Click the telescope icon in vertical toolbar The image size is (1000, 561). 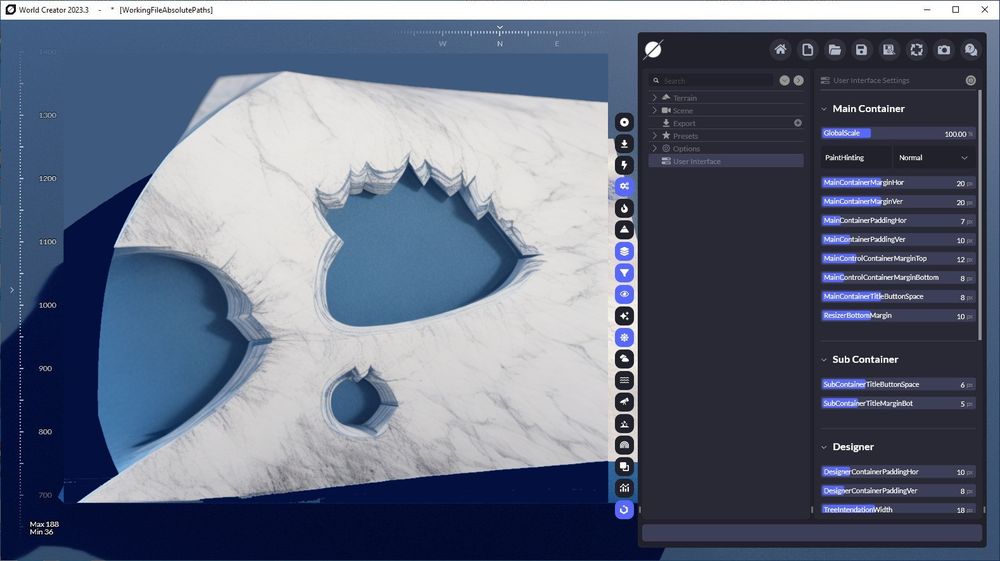point(624,402)
